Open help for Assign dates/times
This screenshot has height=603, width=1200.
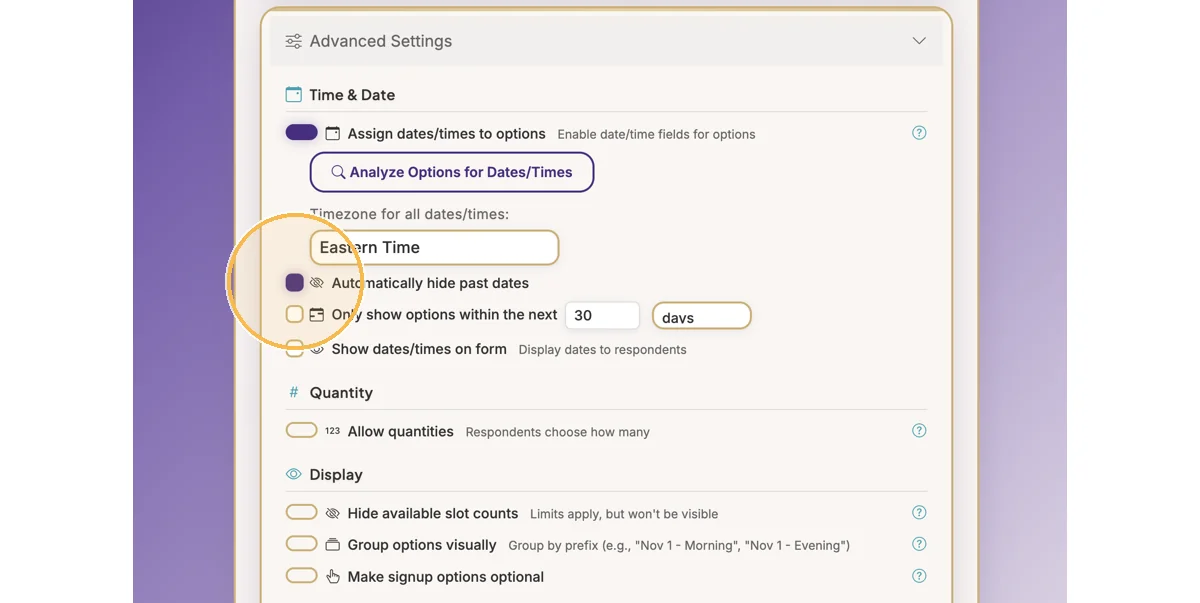pyautogui.click(x=919, y=133)
